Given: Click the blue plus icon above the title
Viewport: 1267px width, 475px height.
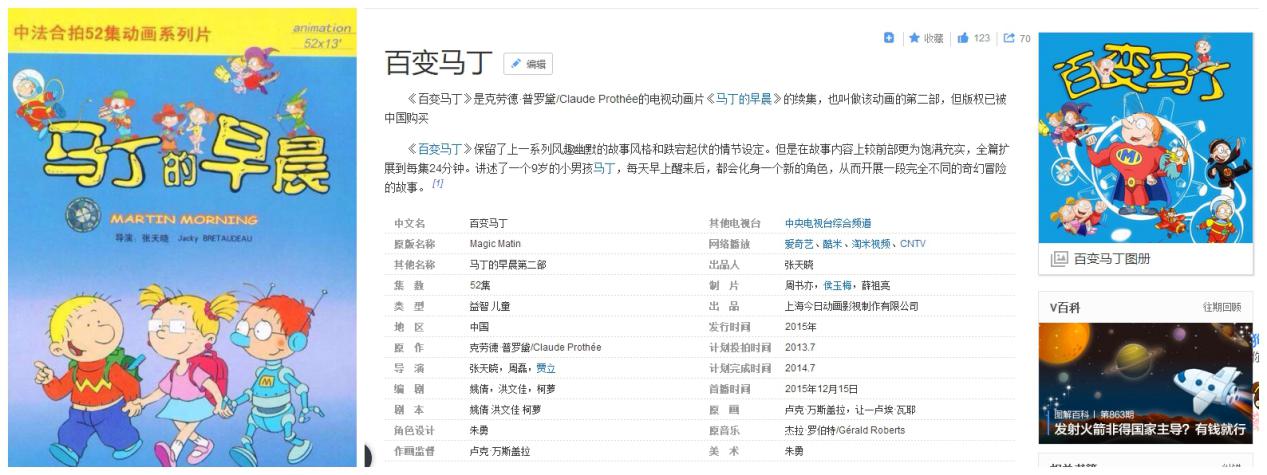Looking at the screenshot, I should coord(888,38).
